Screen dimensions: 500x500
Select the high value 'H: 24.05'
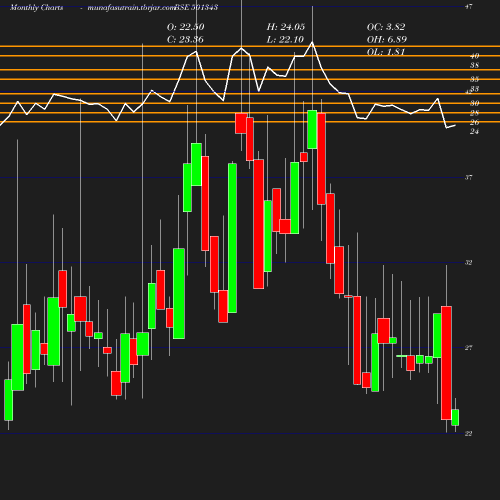click(286, 27)
